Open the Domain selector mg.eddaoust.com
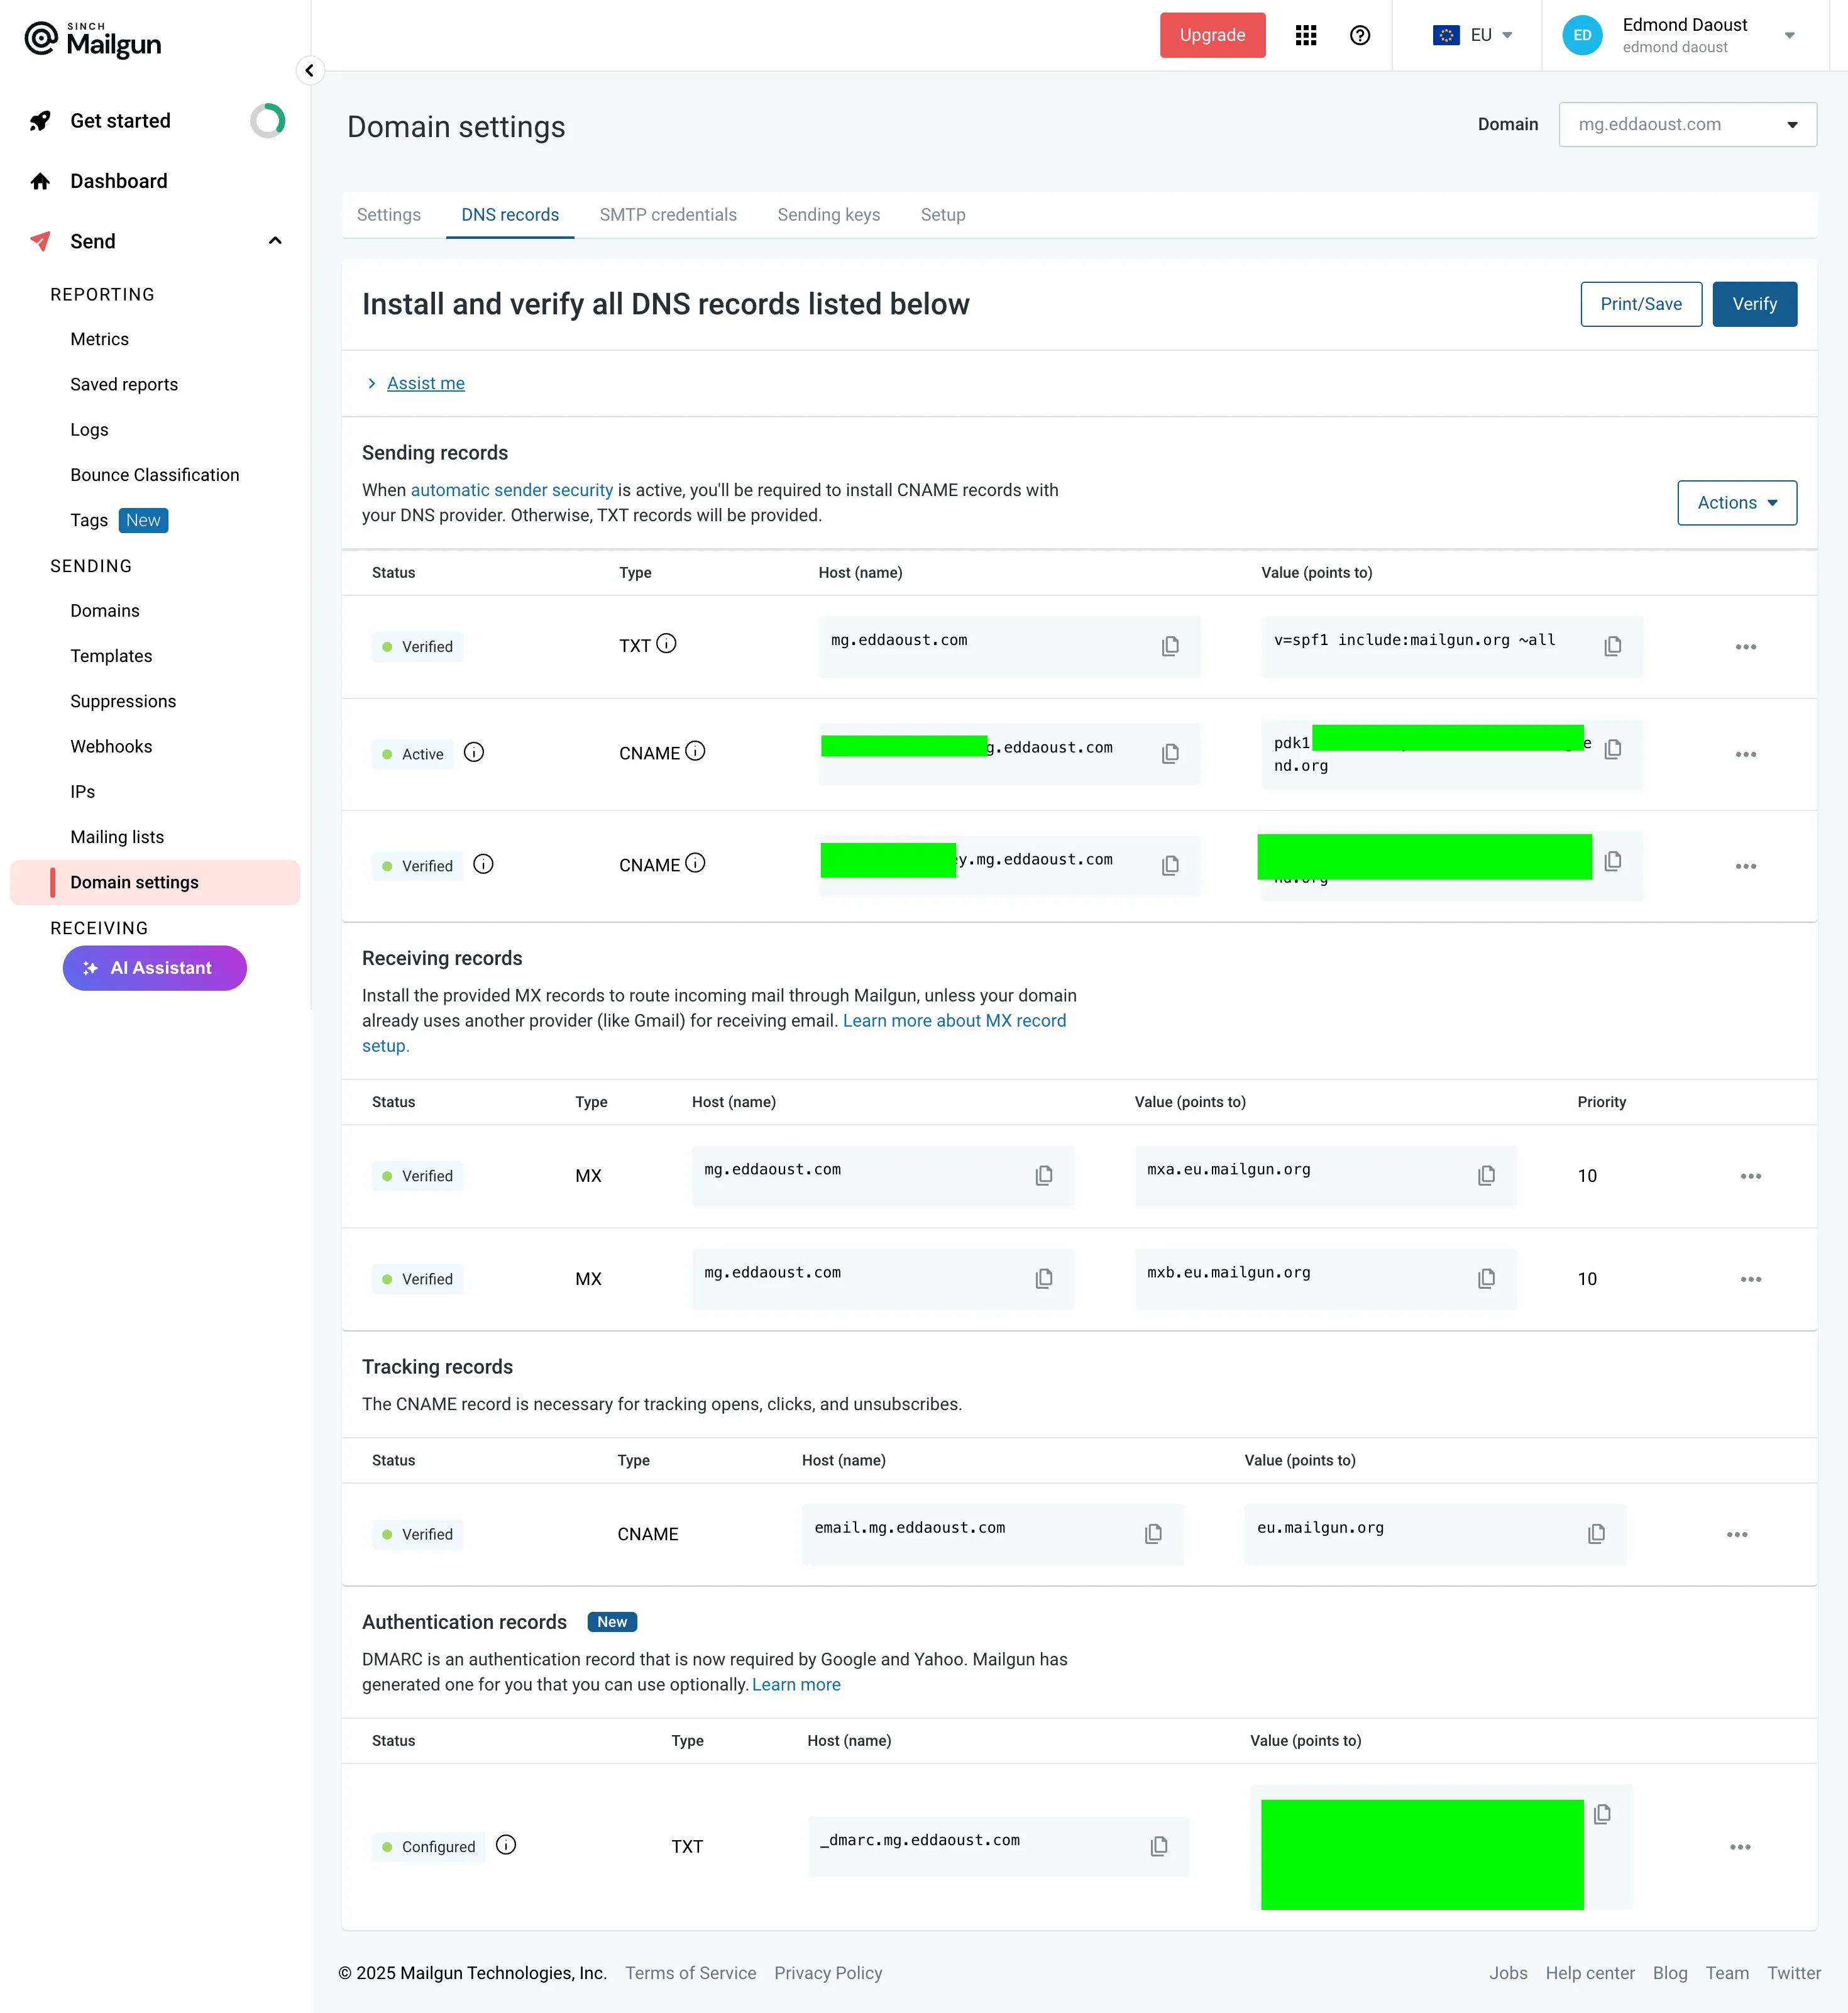This screenshot has height=2013, width=1848. click(x=1687, y=124)
